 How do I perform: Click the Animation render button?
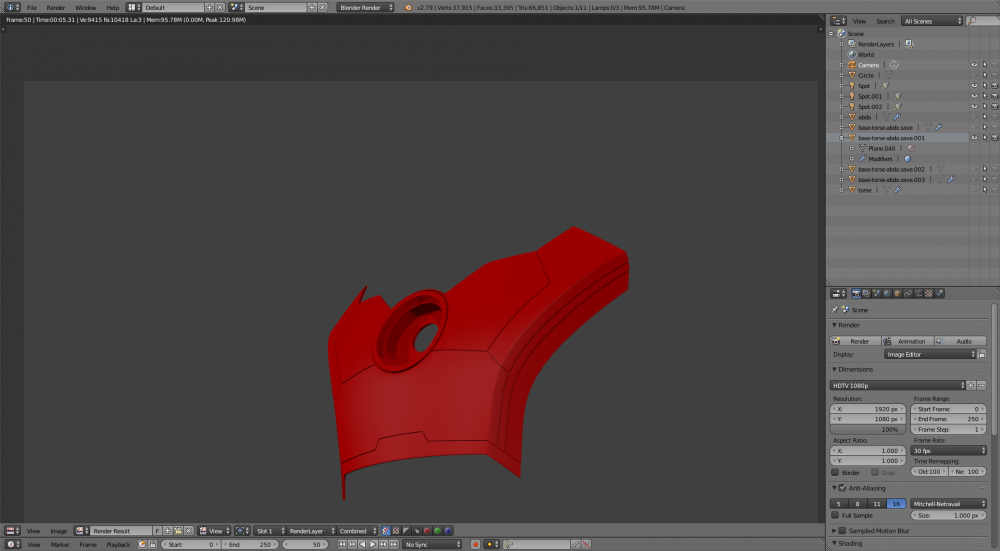tap(908, 341)
